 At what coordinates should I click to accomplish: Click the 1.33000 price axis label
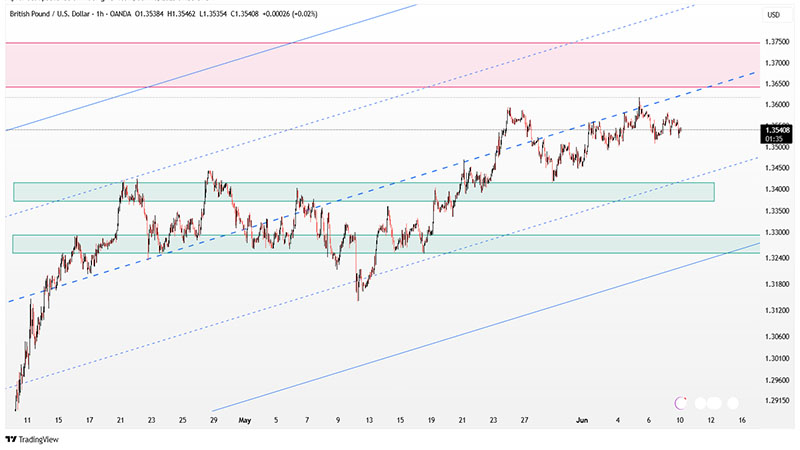(777, 232)
